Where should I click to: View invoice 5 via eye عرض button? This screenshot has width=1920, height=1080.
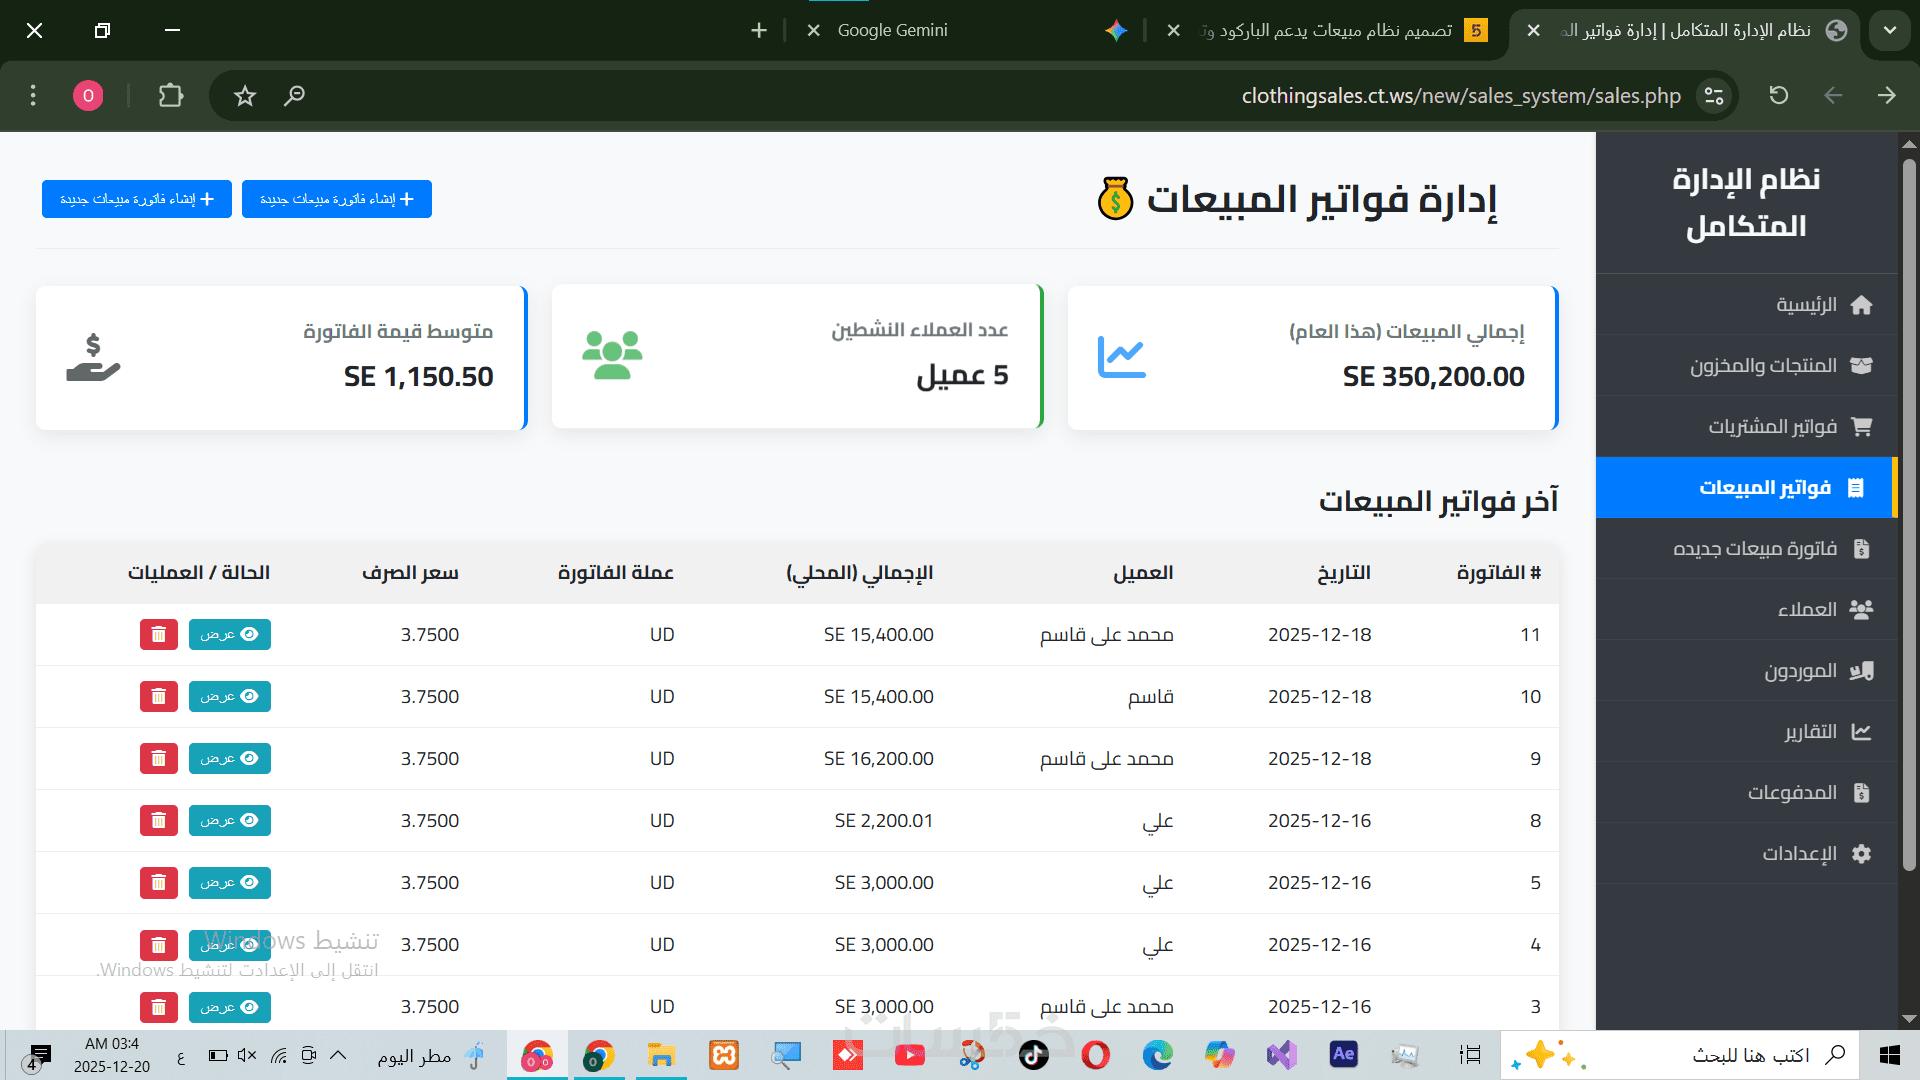[229, 882]
